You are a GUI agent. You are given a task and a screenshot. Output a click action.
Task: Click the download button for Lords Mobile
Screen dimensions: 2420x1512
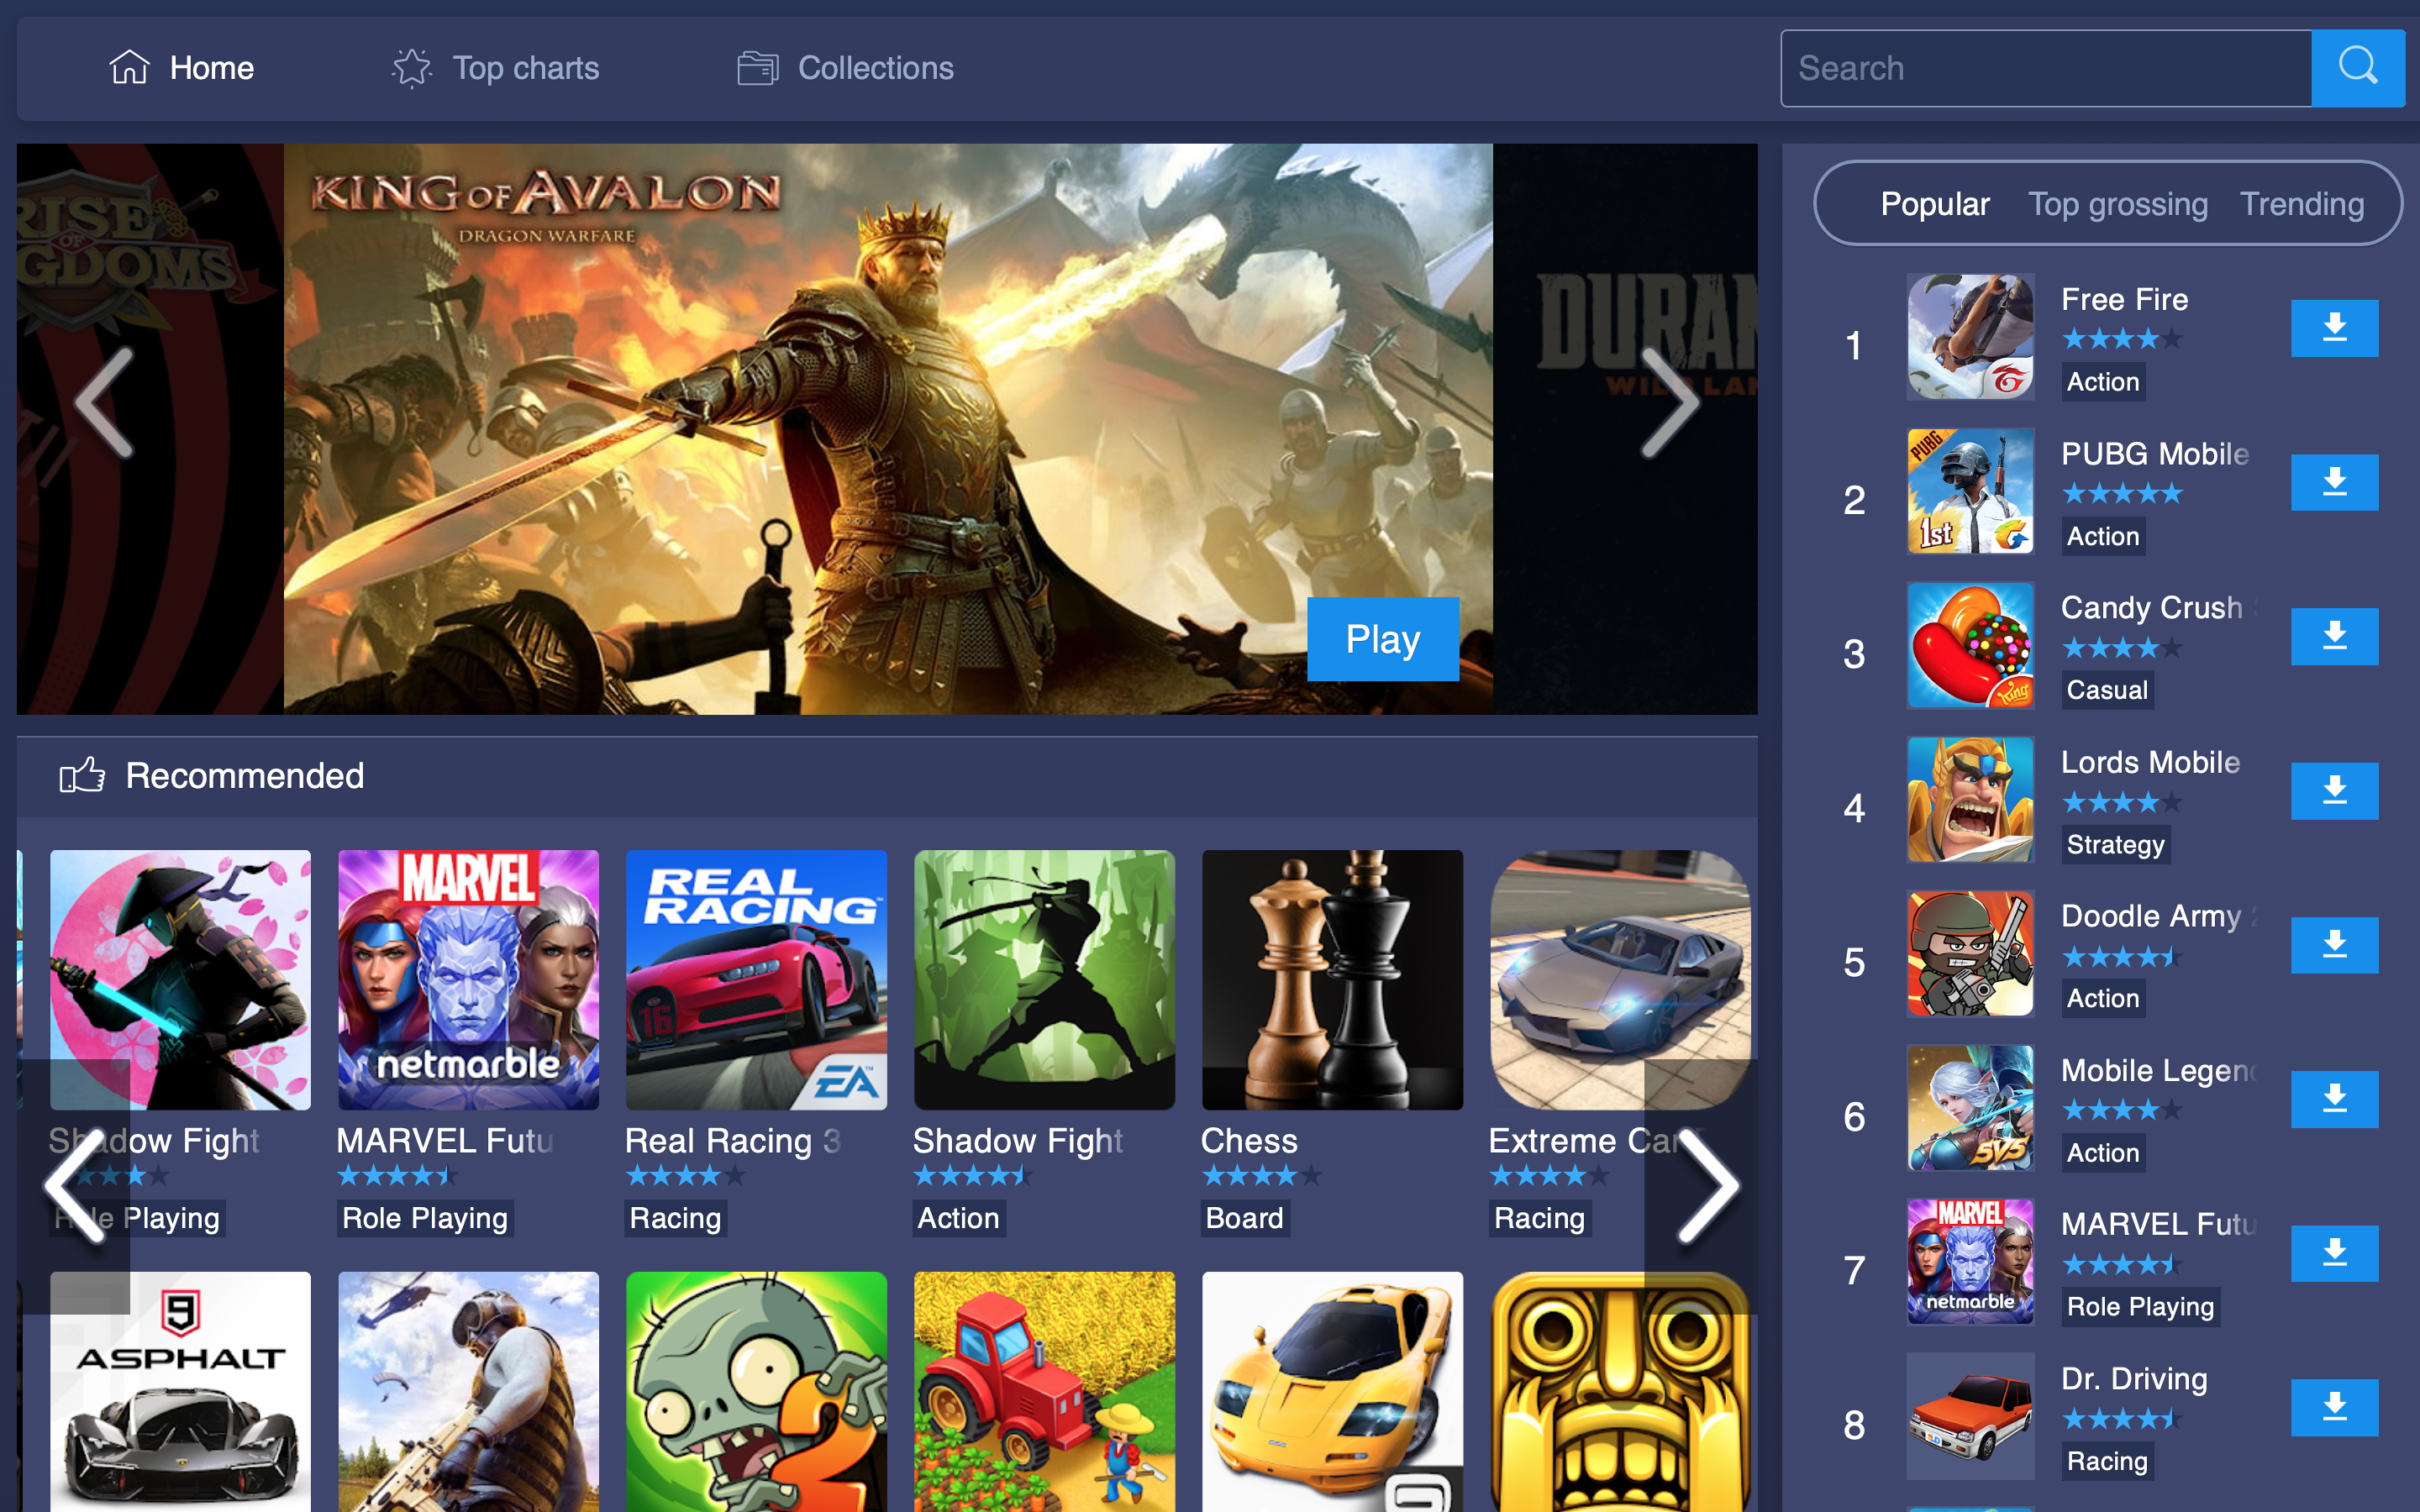pyautogui.click(x=2334, y=790)
